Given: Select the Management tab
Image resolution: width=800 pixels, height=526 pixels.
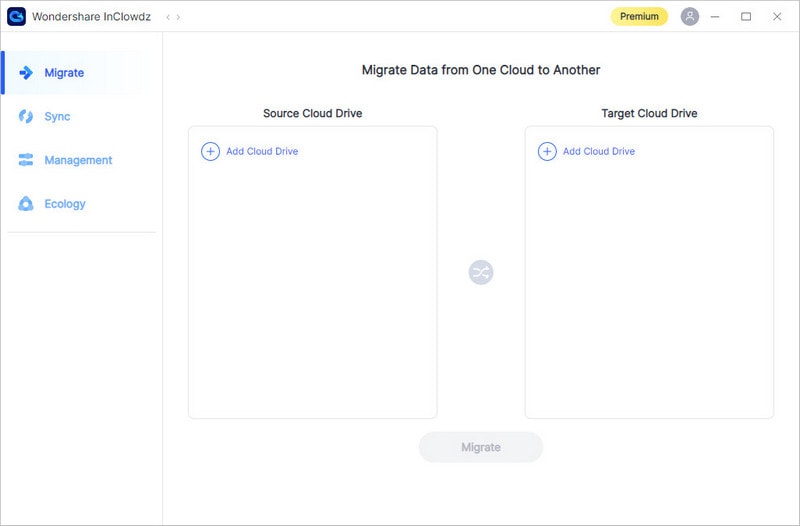Looking at the screenshot, I should point(78,160).
